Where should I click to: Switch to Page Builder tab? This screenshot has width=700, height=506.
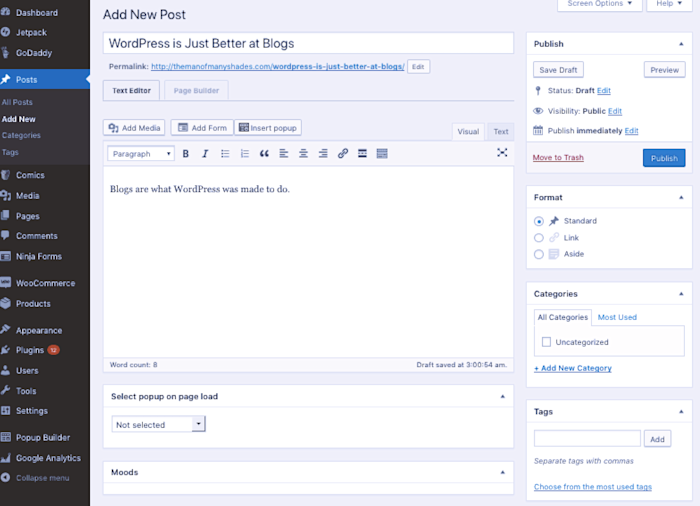coord(196,91)
